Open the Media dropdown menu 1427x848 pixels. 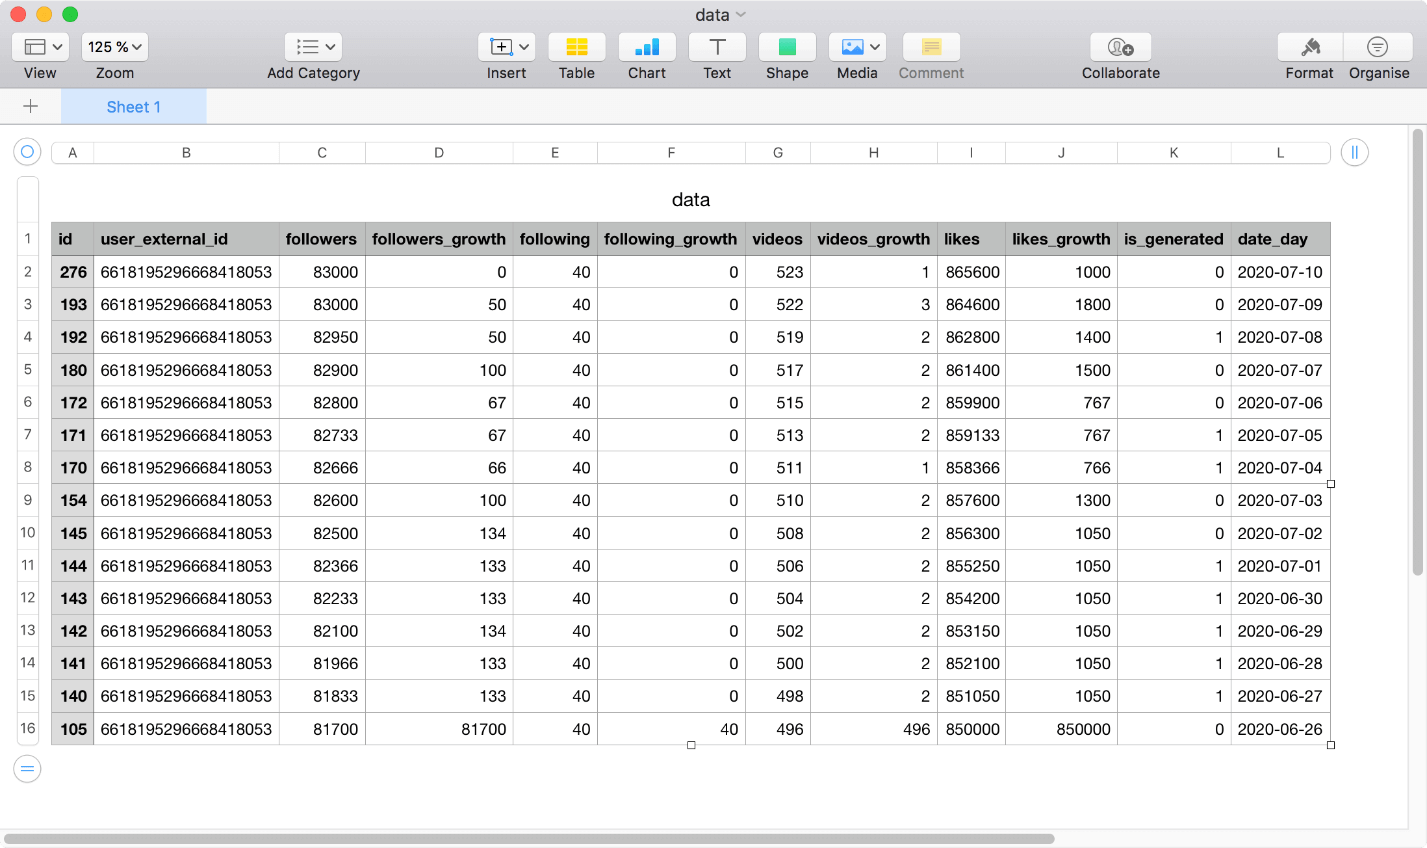click(x=857, y=47)
